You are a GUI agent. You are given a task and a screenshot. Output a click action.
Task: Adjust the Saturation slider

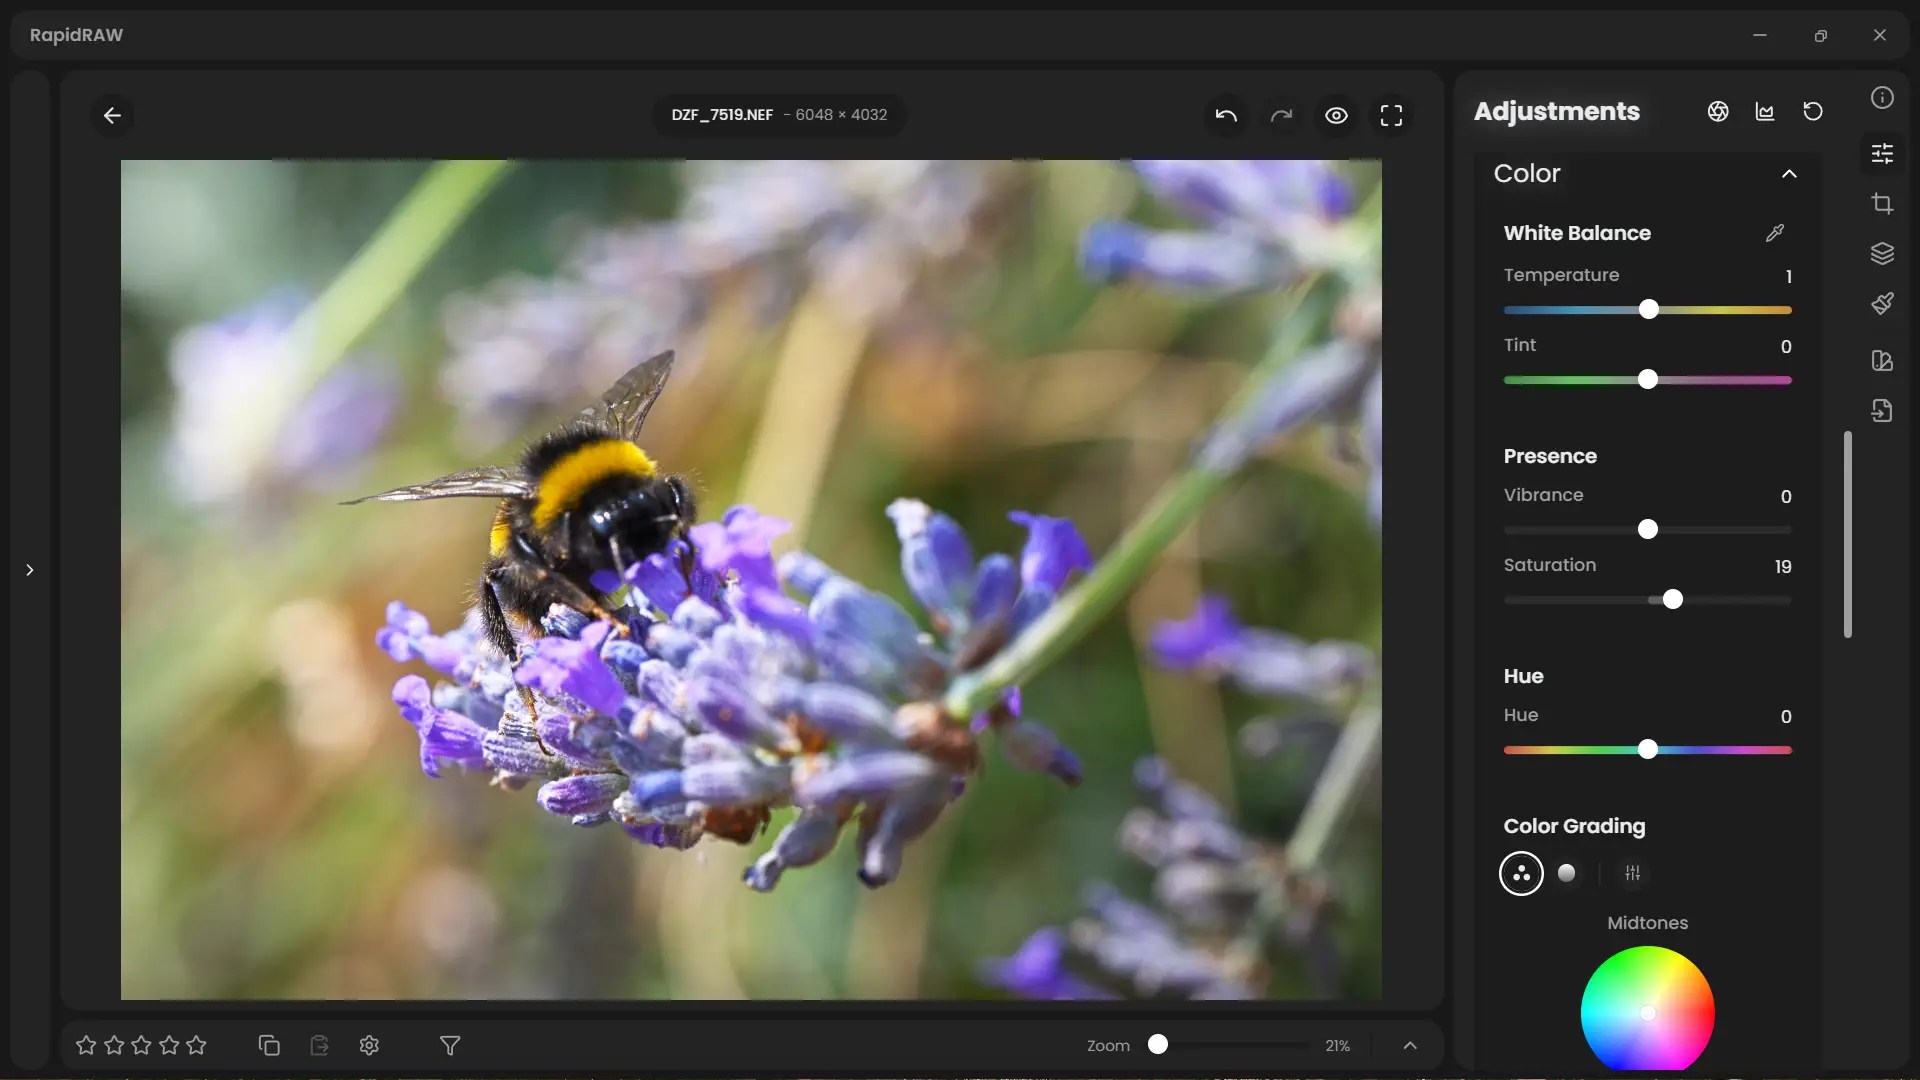(1648, 600)
